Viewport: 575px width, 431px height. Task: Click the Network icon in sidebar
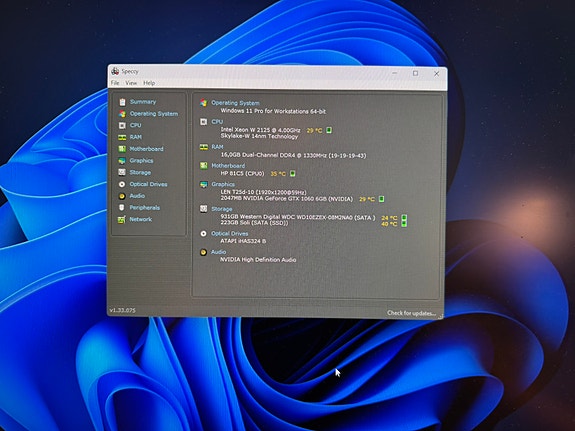122,219
